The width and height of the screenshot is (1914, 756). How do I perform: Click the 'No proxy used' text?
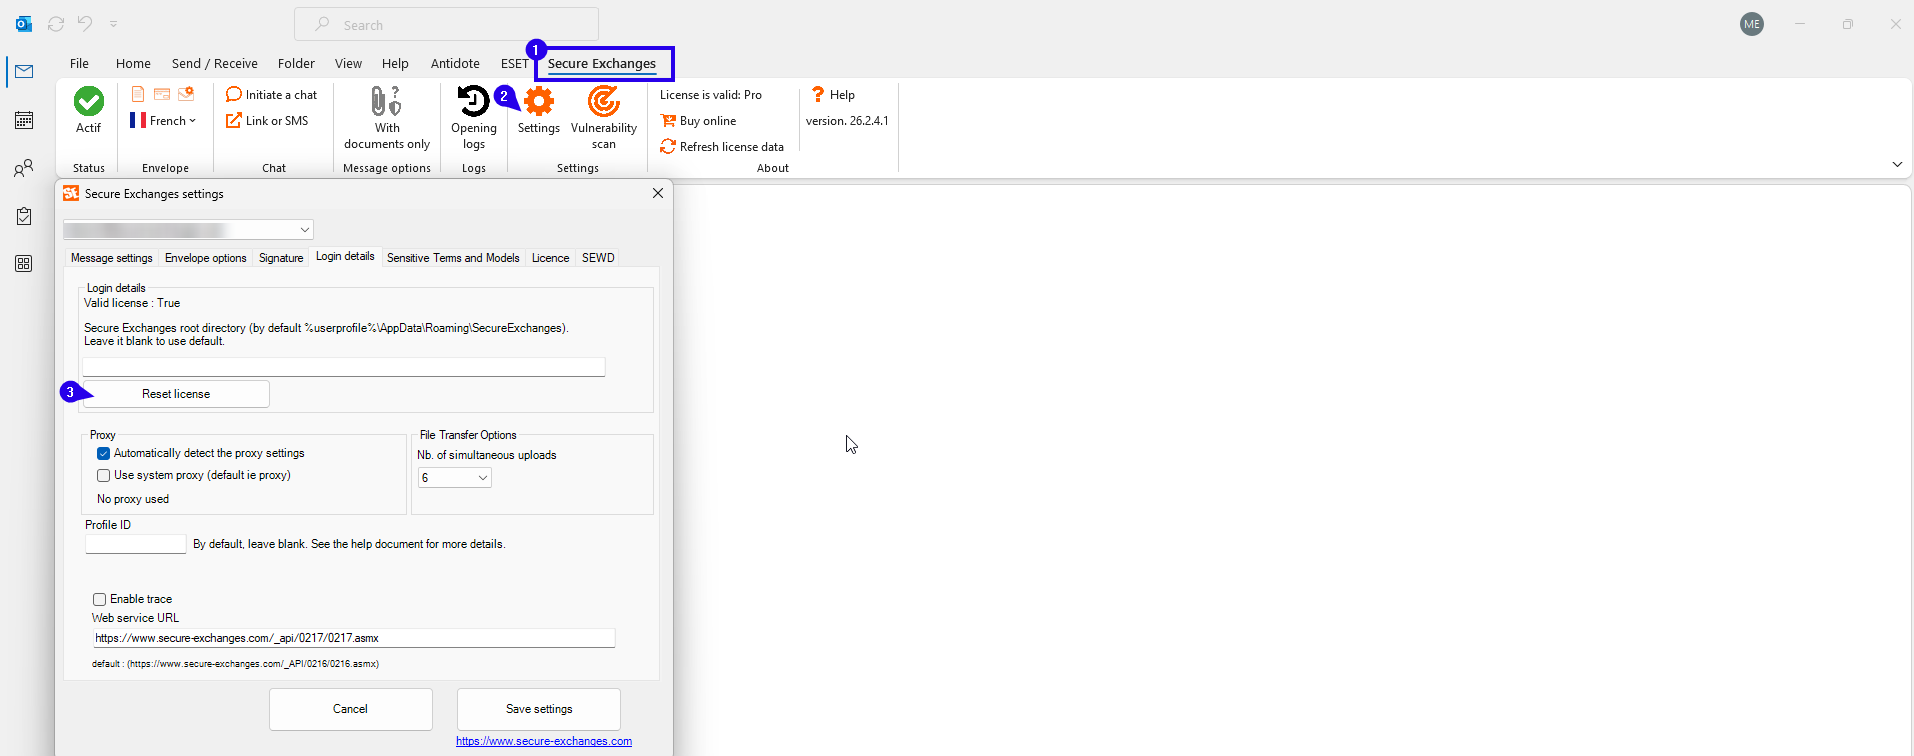[x=133, y=499]
